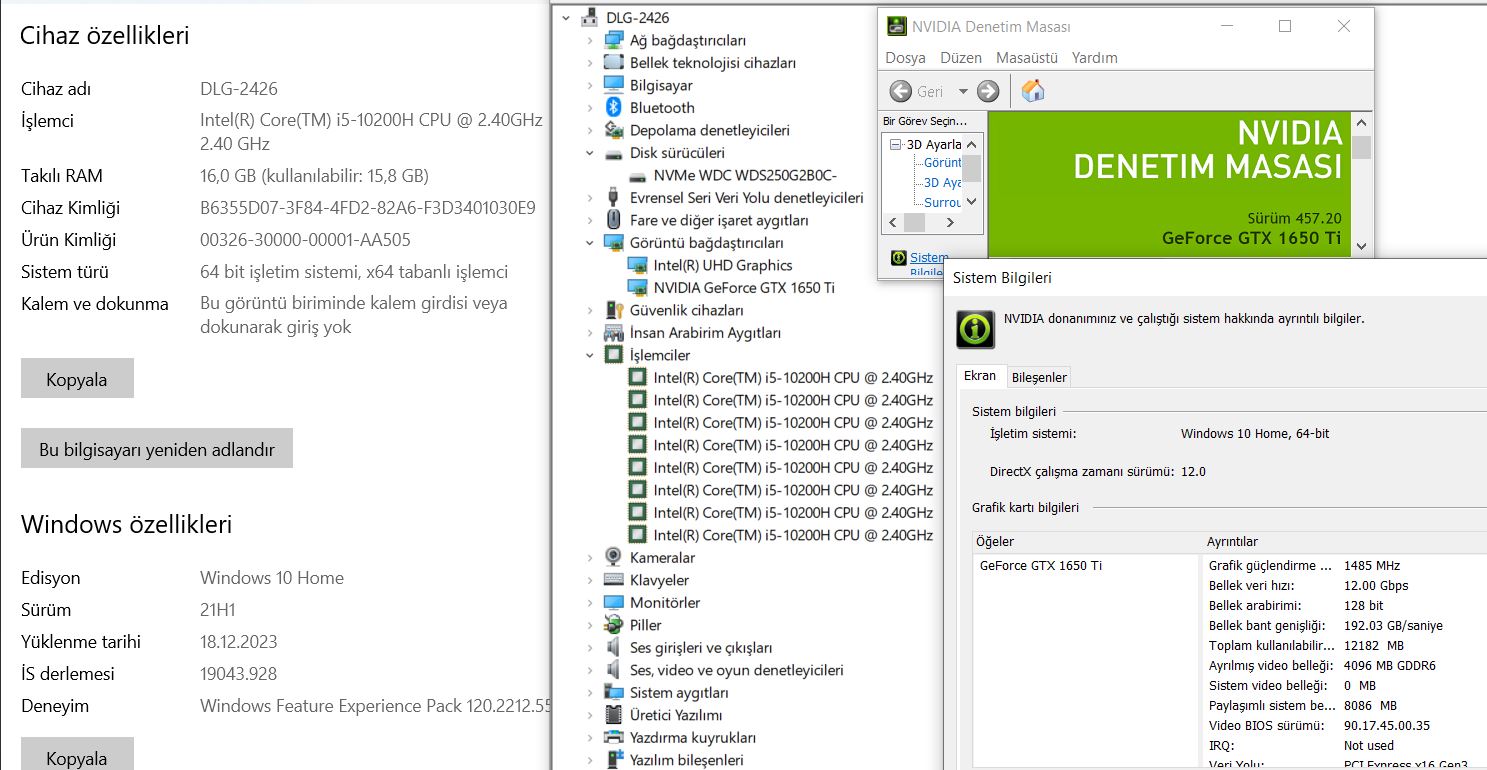Viewport: 1487px width, 770px height.
Task: Click the NVMe WDC disk icon
Action: 637,176
